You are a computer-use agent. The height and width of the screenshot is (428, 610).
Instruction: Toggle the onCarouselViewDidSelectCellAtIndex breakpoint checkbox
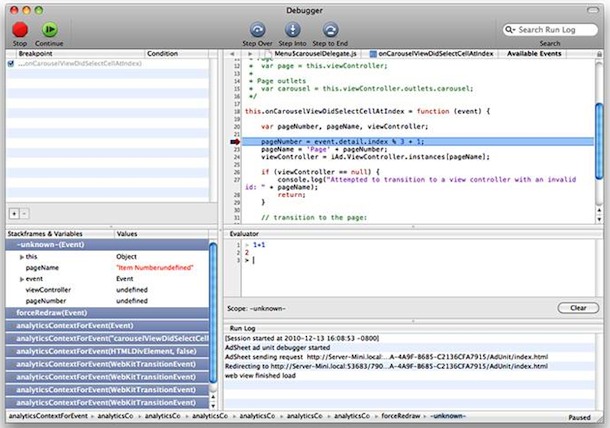point(11,63)
